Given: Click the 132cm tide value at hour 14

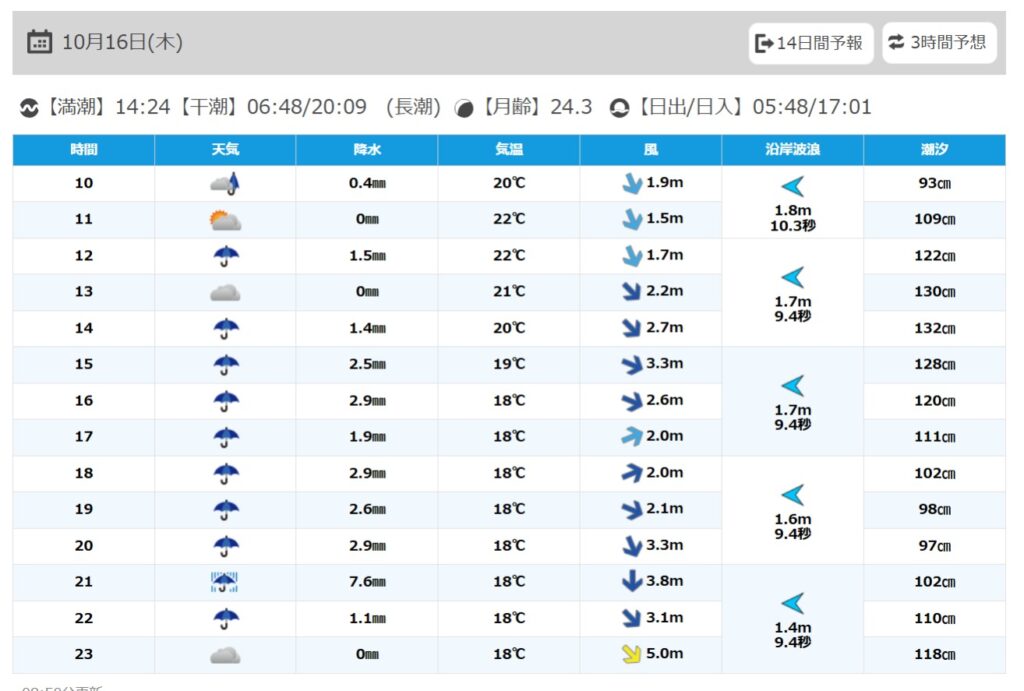Looking at the screenshot, I should 934,328.
